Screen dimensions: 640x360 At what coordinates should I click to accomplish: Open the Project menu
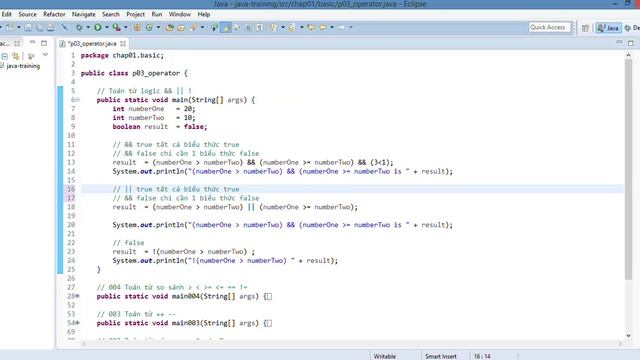tap(136, 14)
